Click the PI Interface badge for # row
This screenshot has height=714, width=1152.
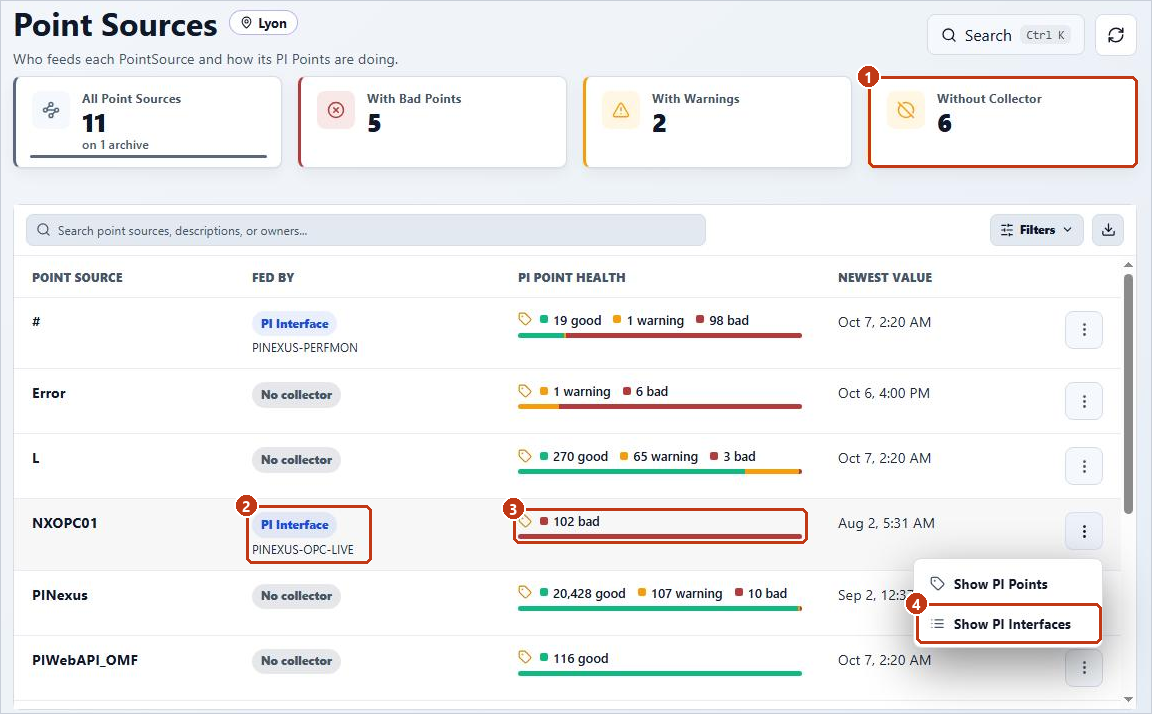[295, 323]
